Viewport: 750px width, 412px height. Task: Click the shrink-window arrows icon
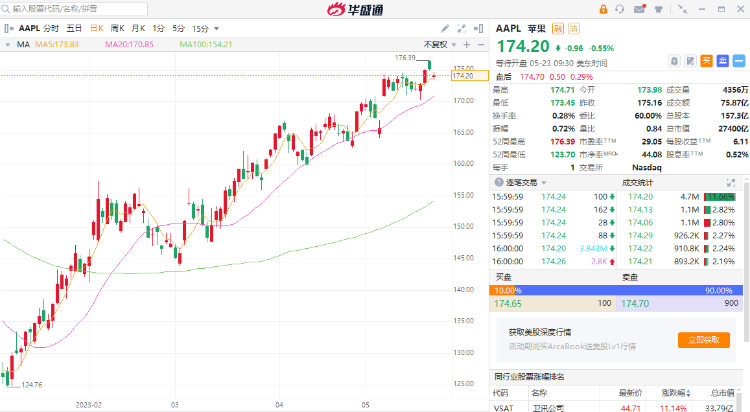tap(683, 9)
